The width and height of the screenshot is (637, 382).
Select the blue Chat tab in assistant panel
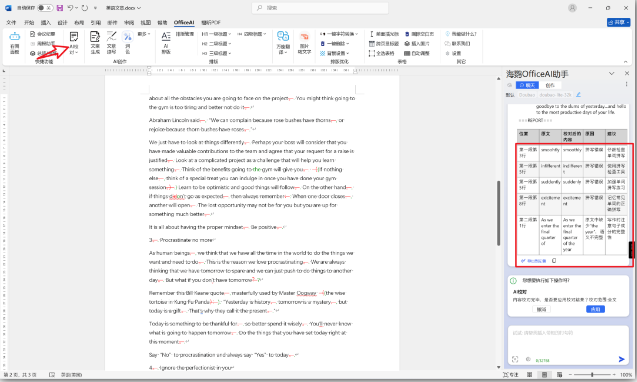click(527, 85)
